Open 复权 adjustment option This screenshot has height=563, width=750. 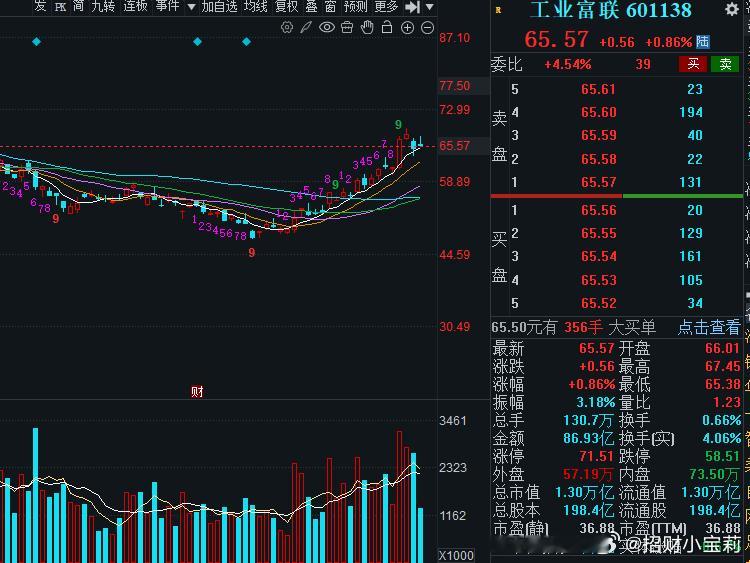click(287, 6)
